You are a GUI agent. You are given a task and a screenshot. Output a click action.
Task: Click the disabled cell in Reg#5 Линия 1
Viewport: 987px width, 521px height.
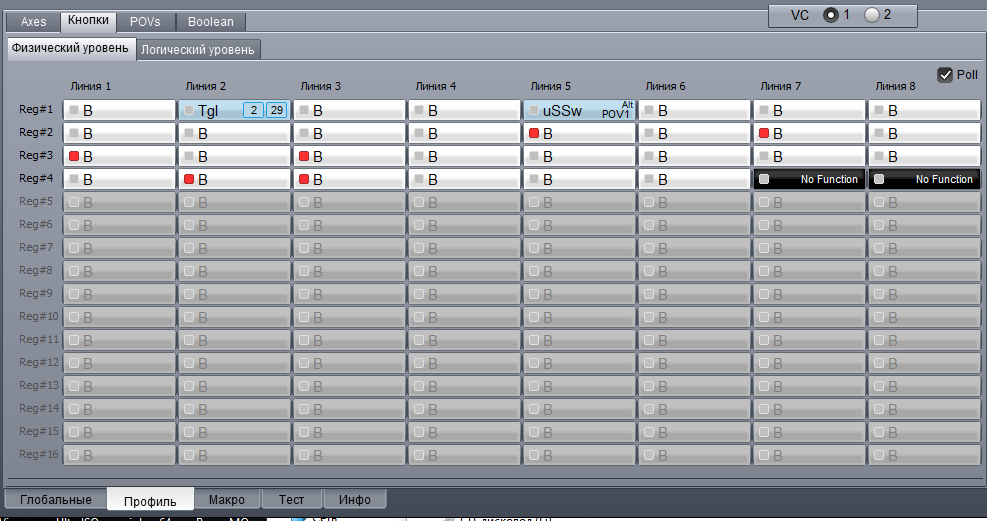click(x=119, y=202)
